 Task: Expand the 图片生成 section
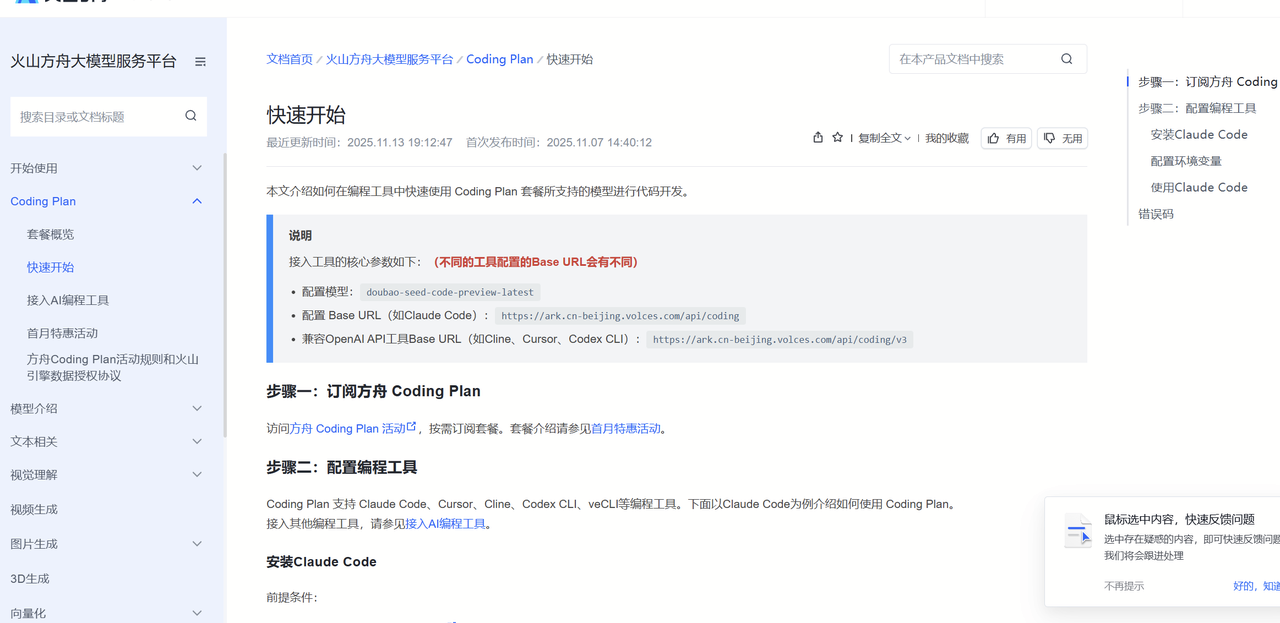(197, 544)
